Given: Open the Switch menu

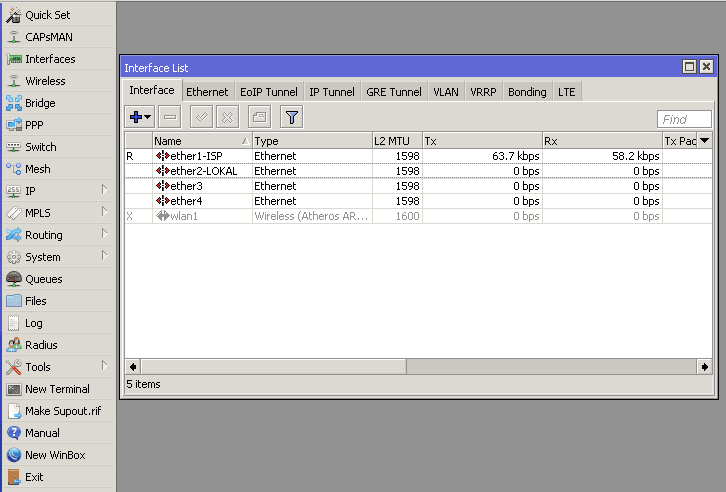Looking at the screenshot, I should pyautogui.click(x=59, y=147).
